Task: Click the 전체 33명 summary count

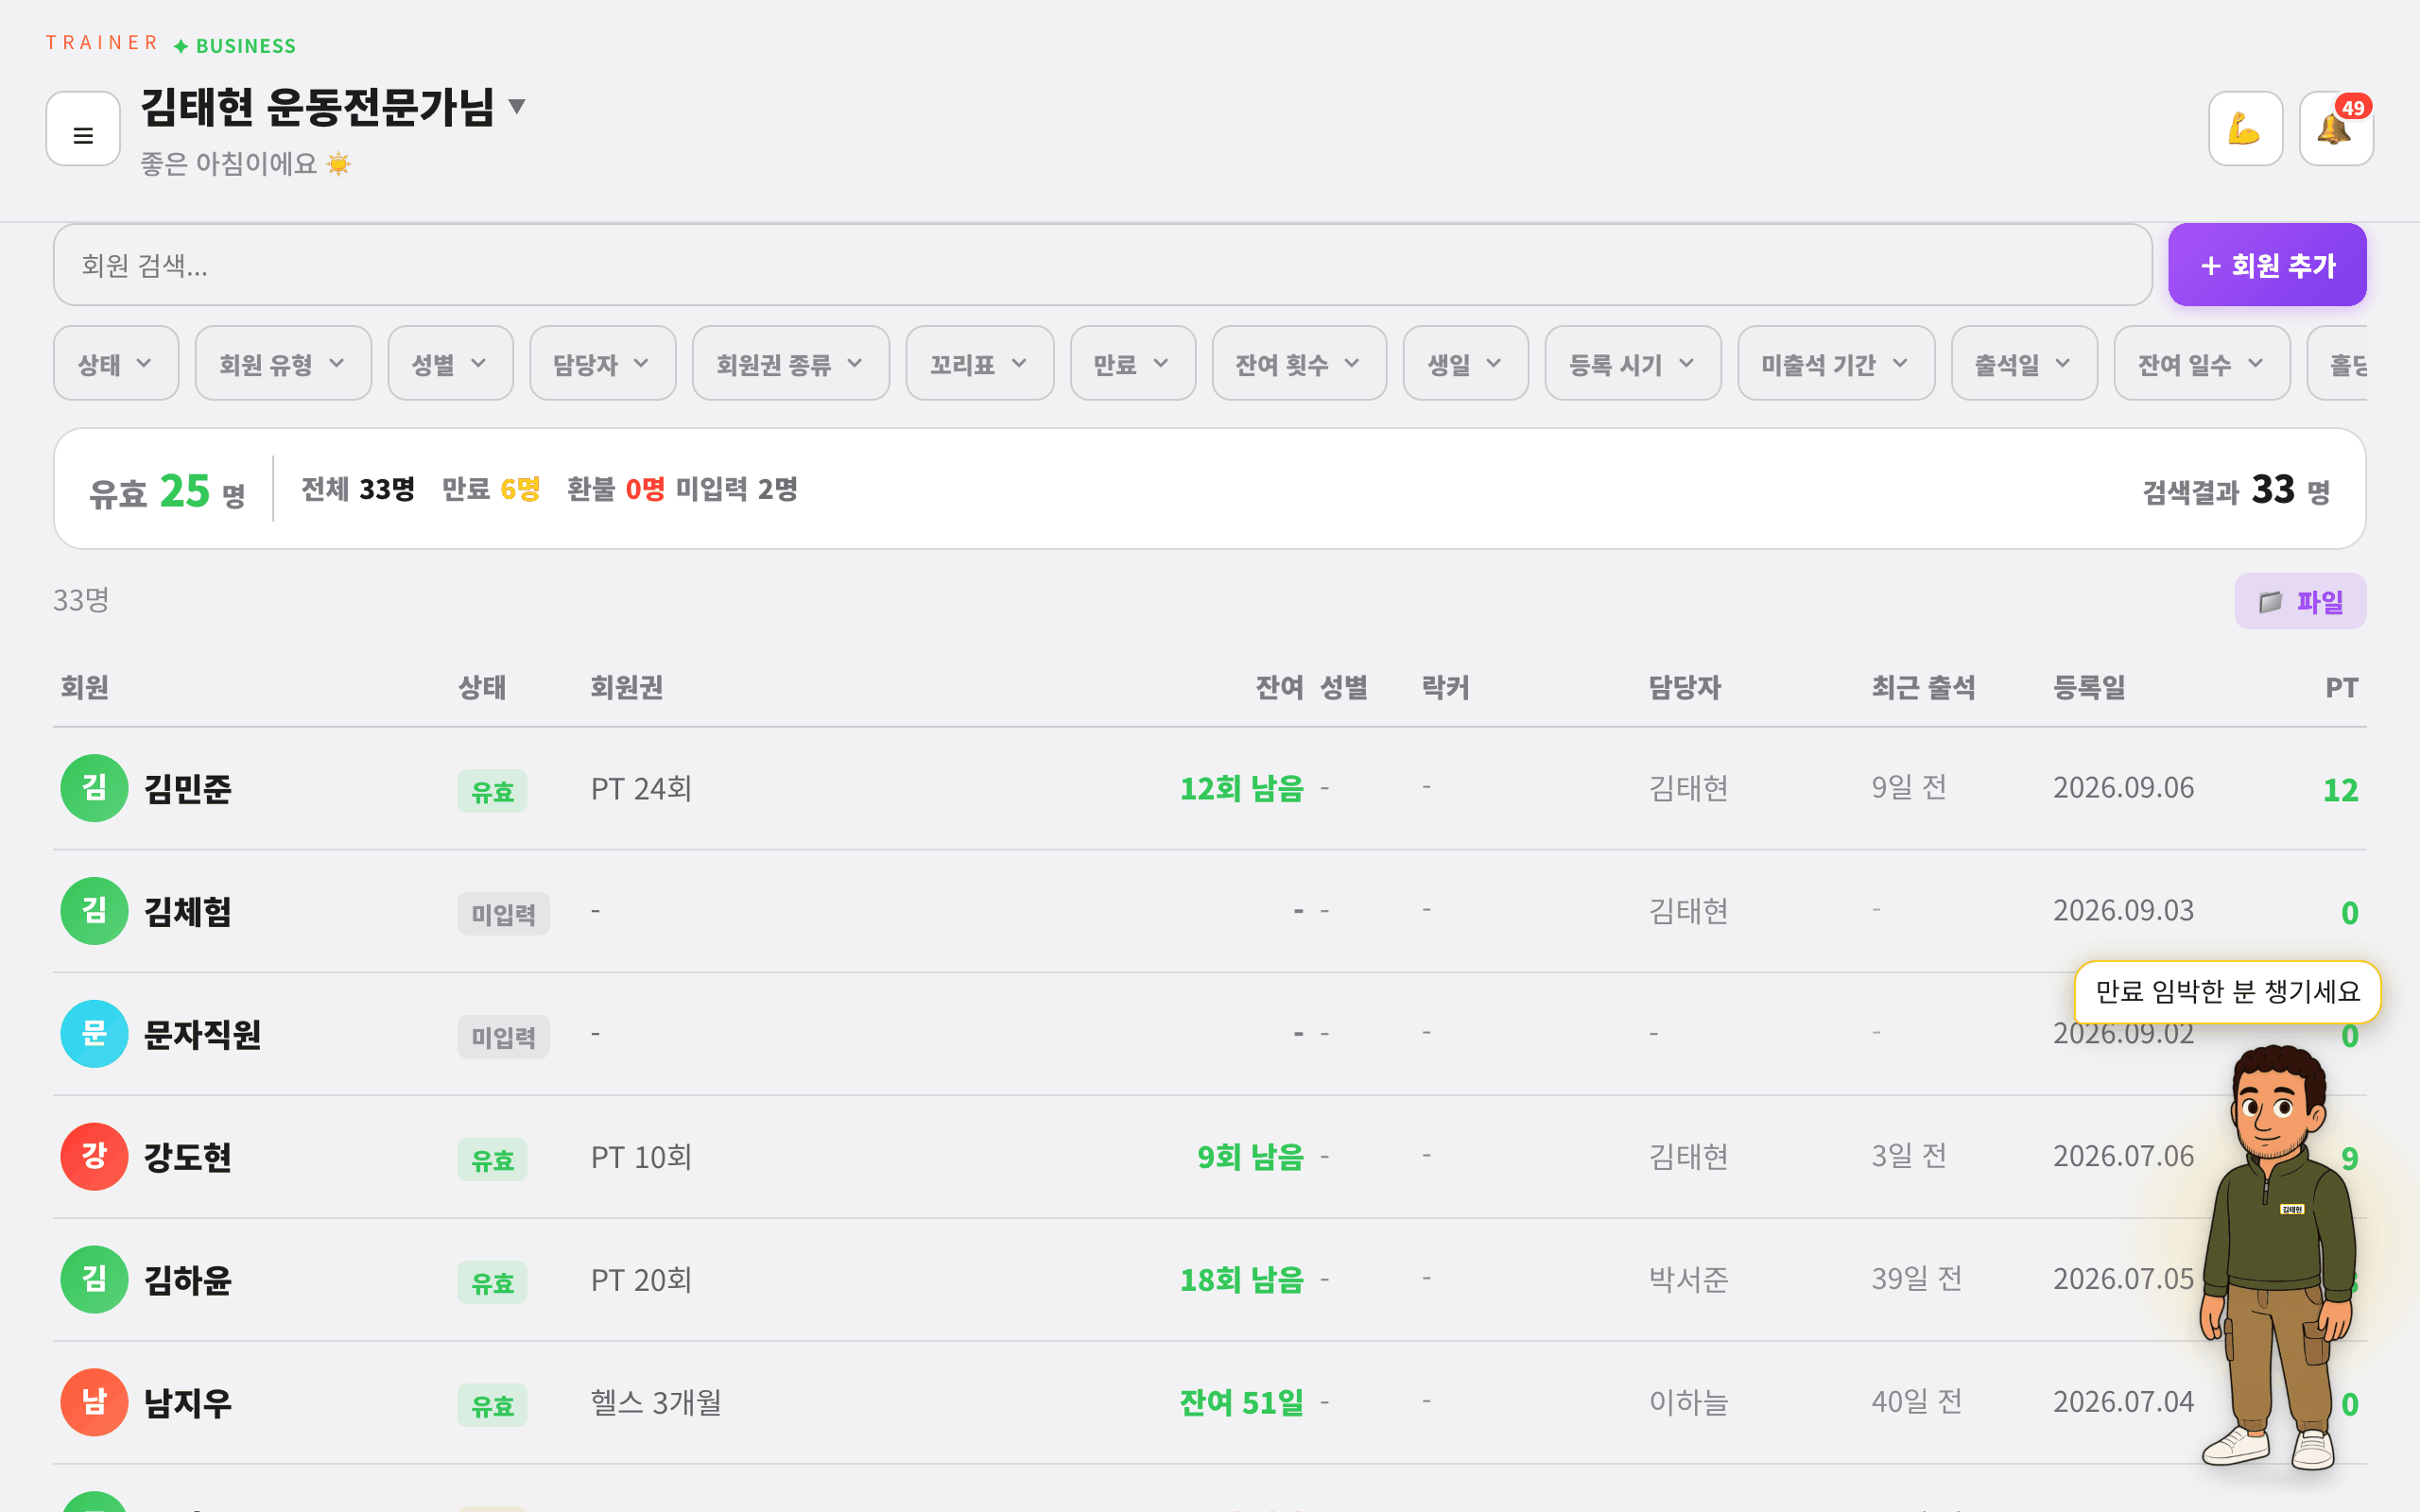Action: 358,489
